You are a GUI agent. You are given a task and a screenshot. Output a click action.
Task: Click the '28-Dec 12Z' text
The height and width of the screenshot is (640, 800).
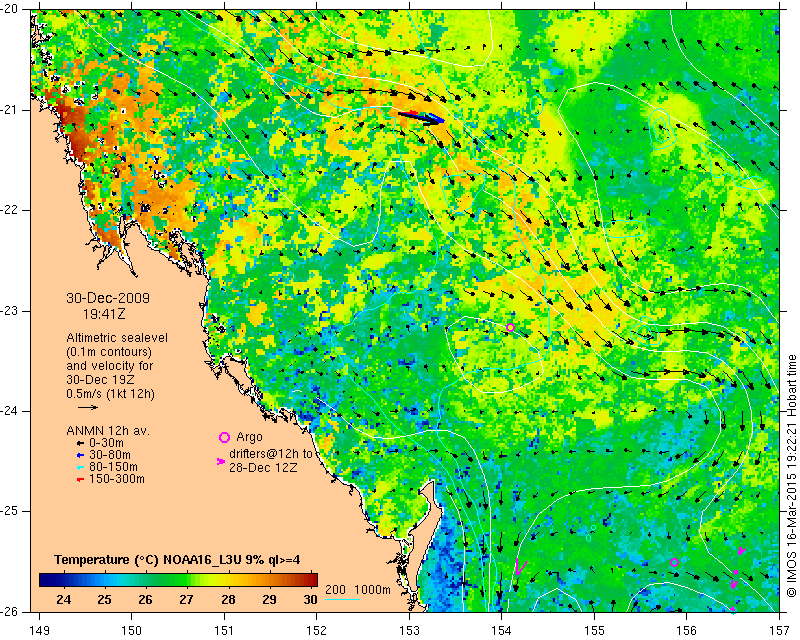click(x=263, y=467)
